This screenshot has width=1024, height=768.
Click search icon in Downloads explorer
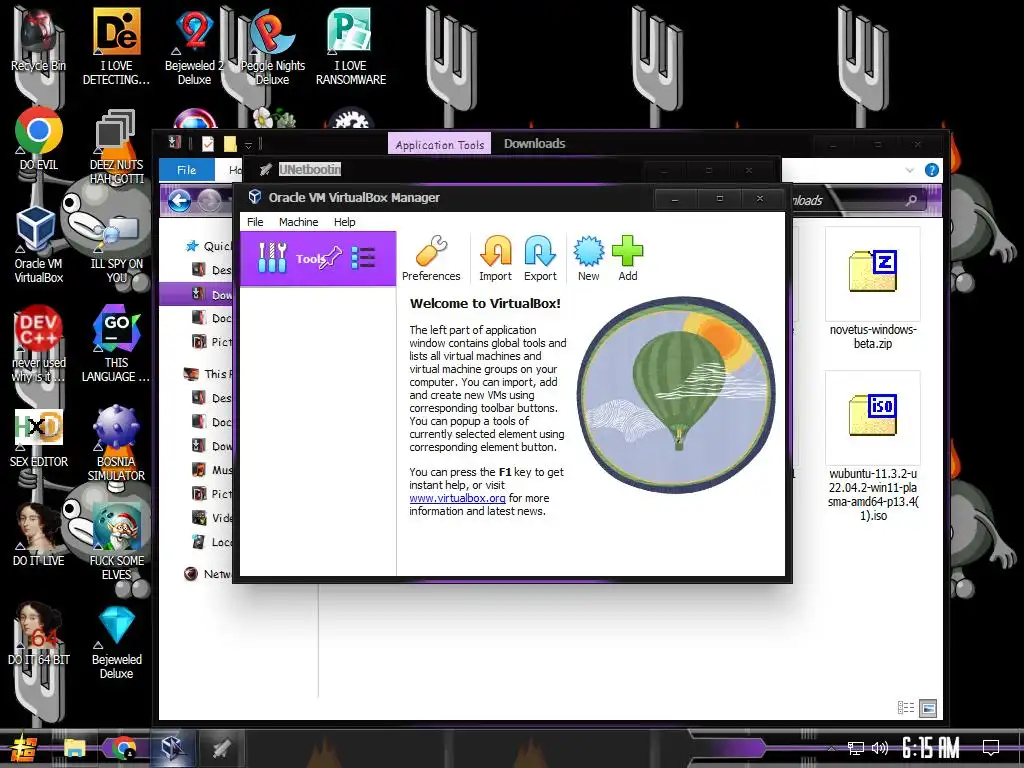tap(911, 200)
